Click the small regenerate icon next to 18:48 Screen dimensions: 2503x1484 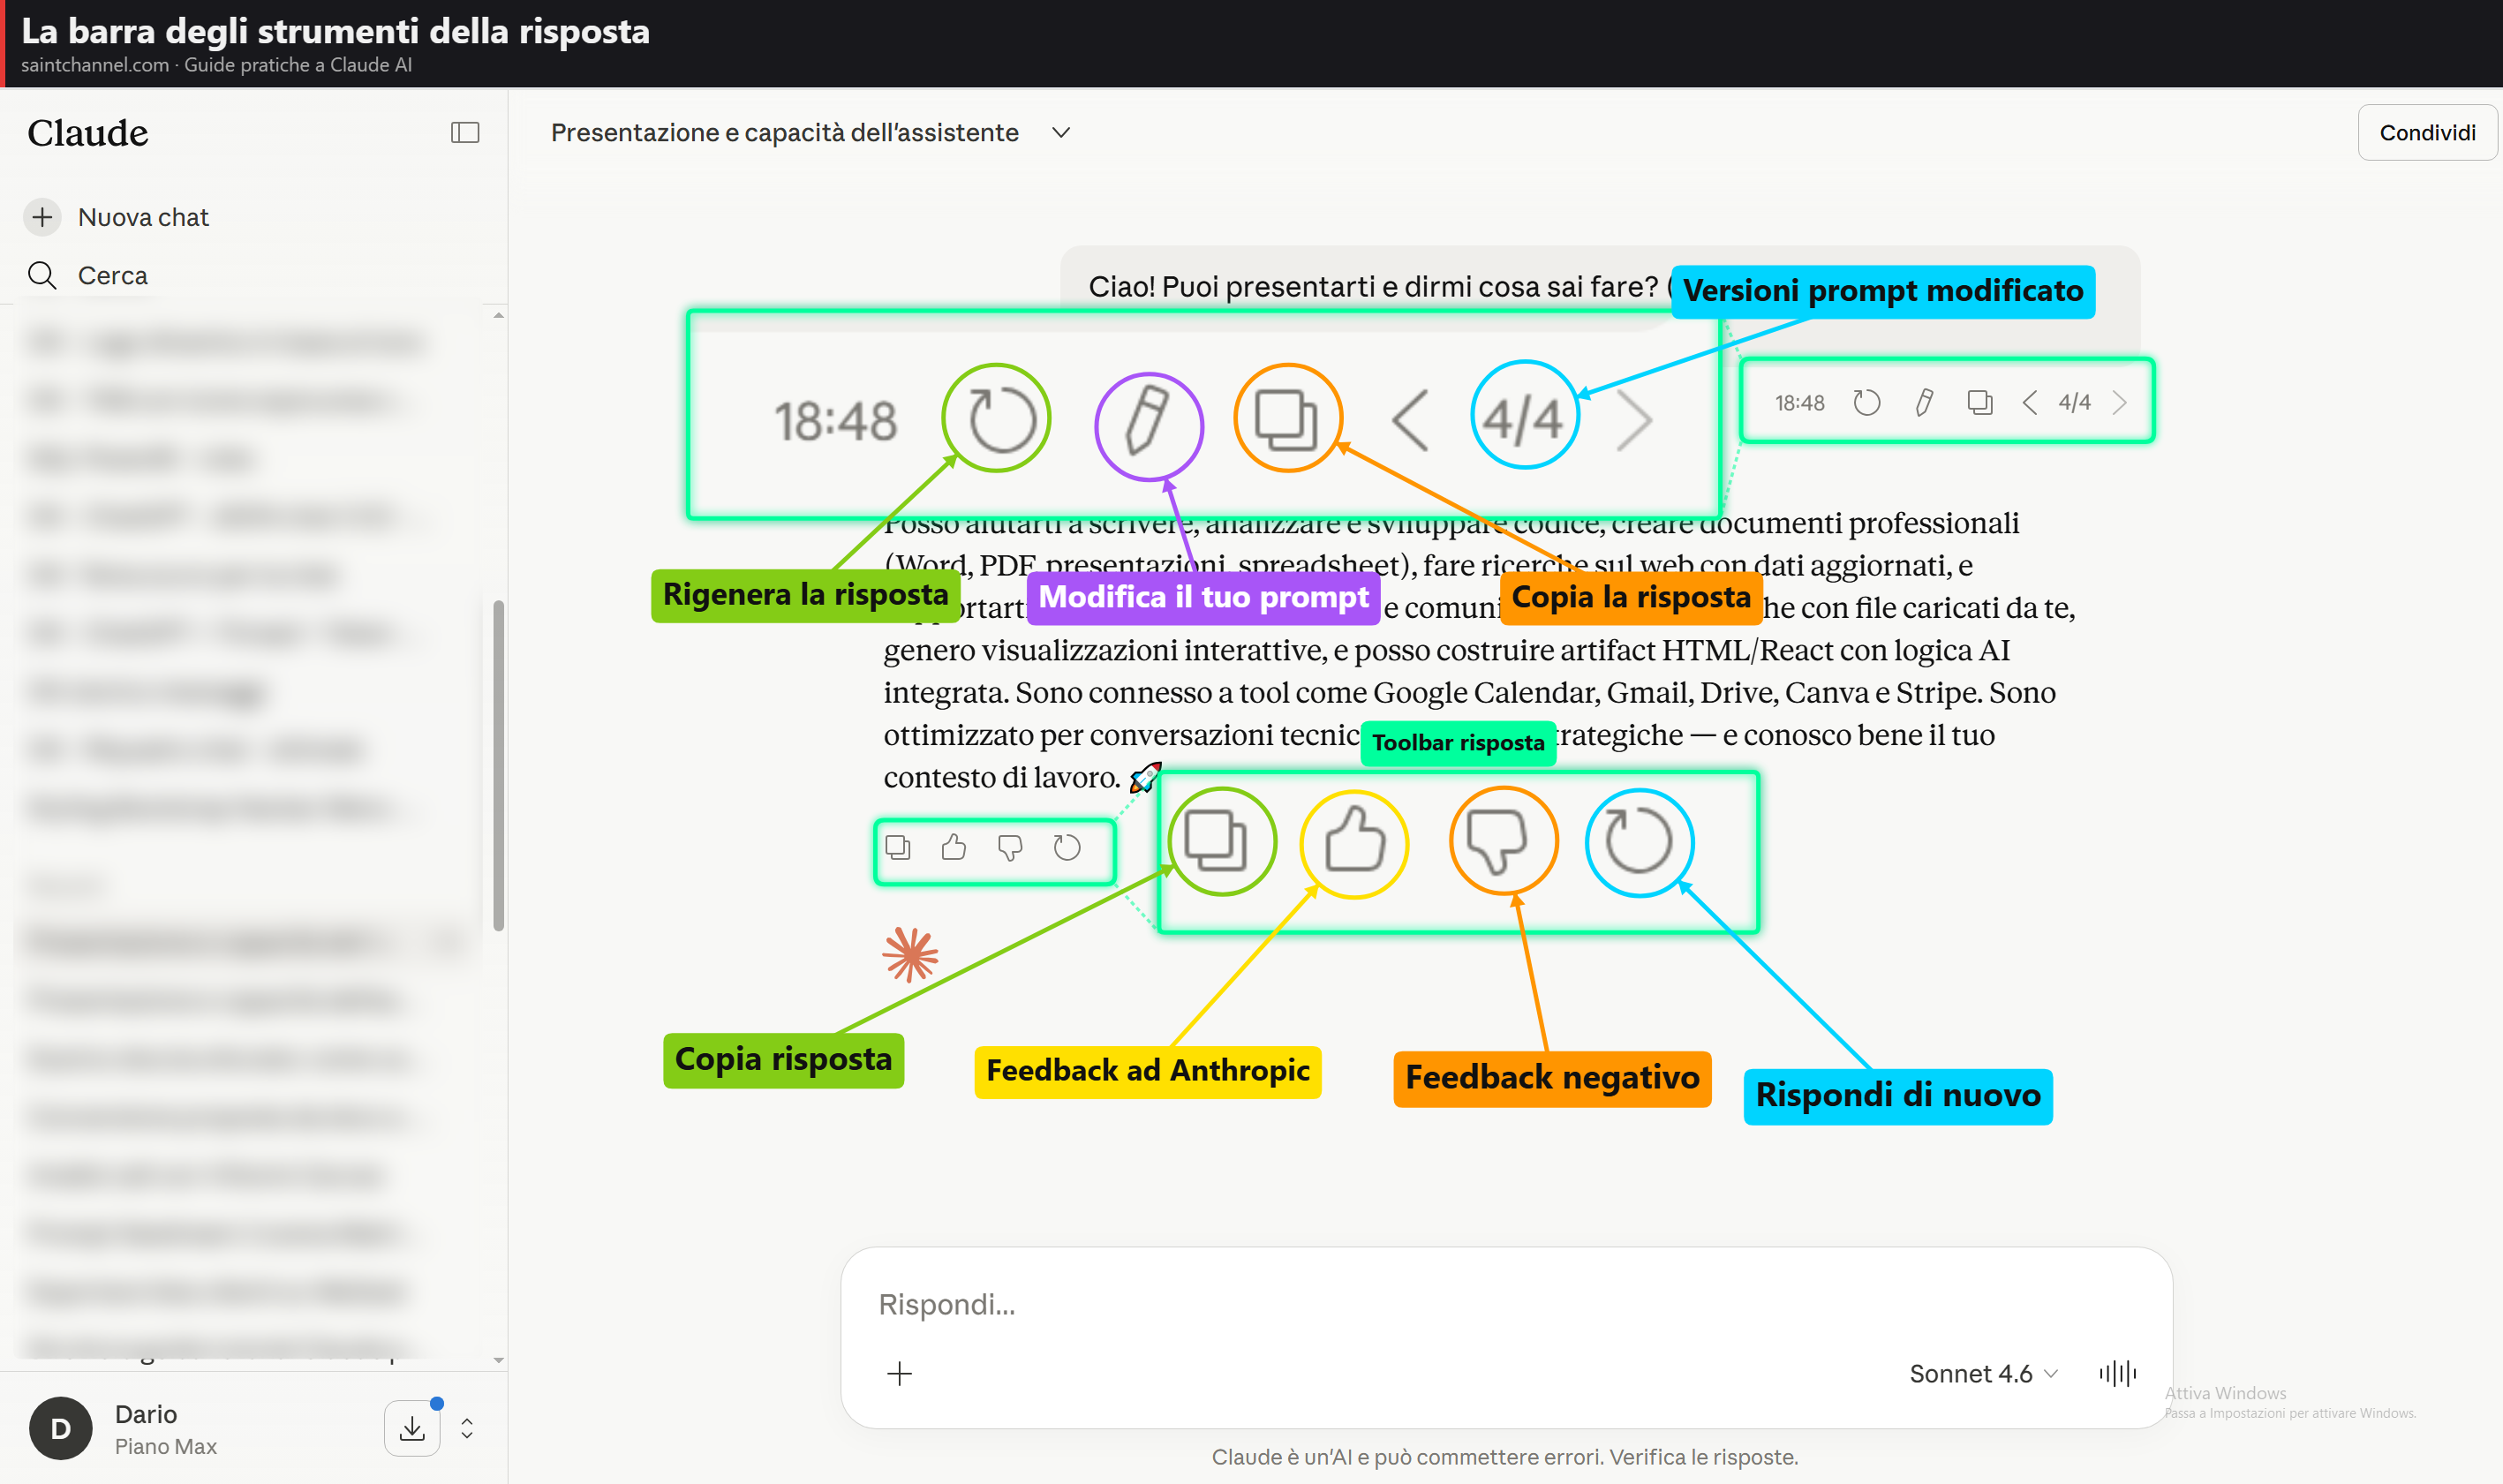tap(1866, 403)
